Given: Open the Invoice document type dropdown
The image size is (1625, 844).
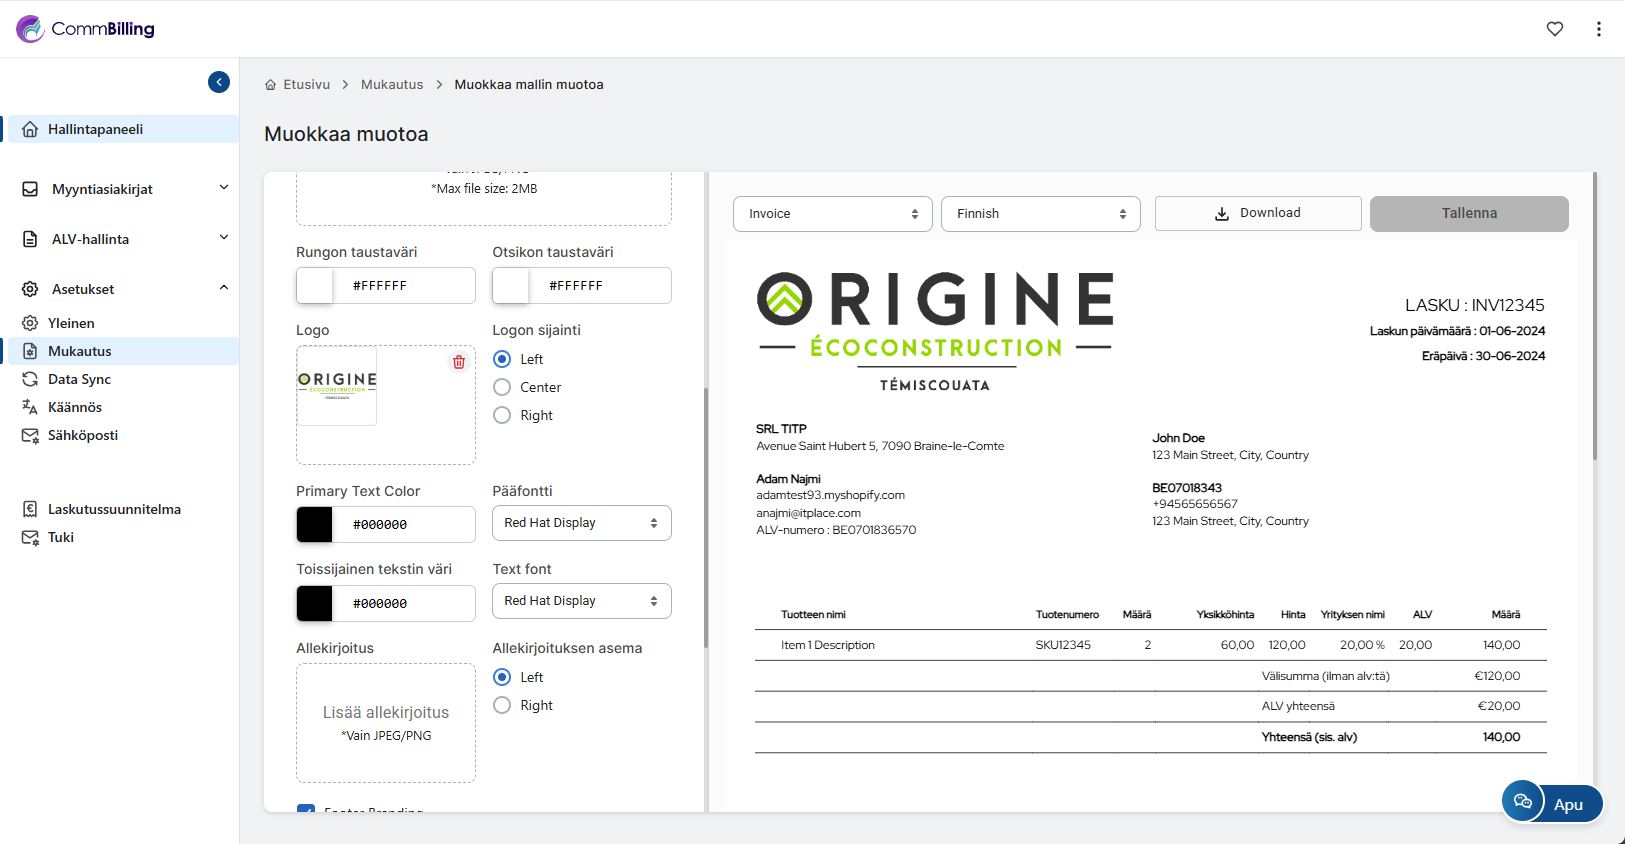Looking at the screenshot, I should tap(832, 214).
